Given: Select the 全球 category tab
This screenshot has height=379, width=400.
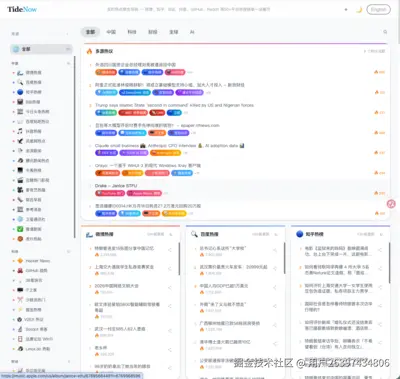Looking at the screenshot, I should coord(173,32).
